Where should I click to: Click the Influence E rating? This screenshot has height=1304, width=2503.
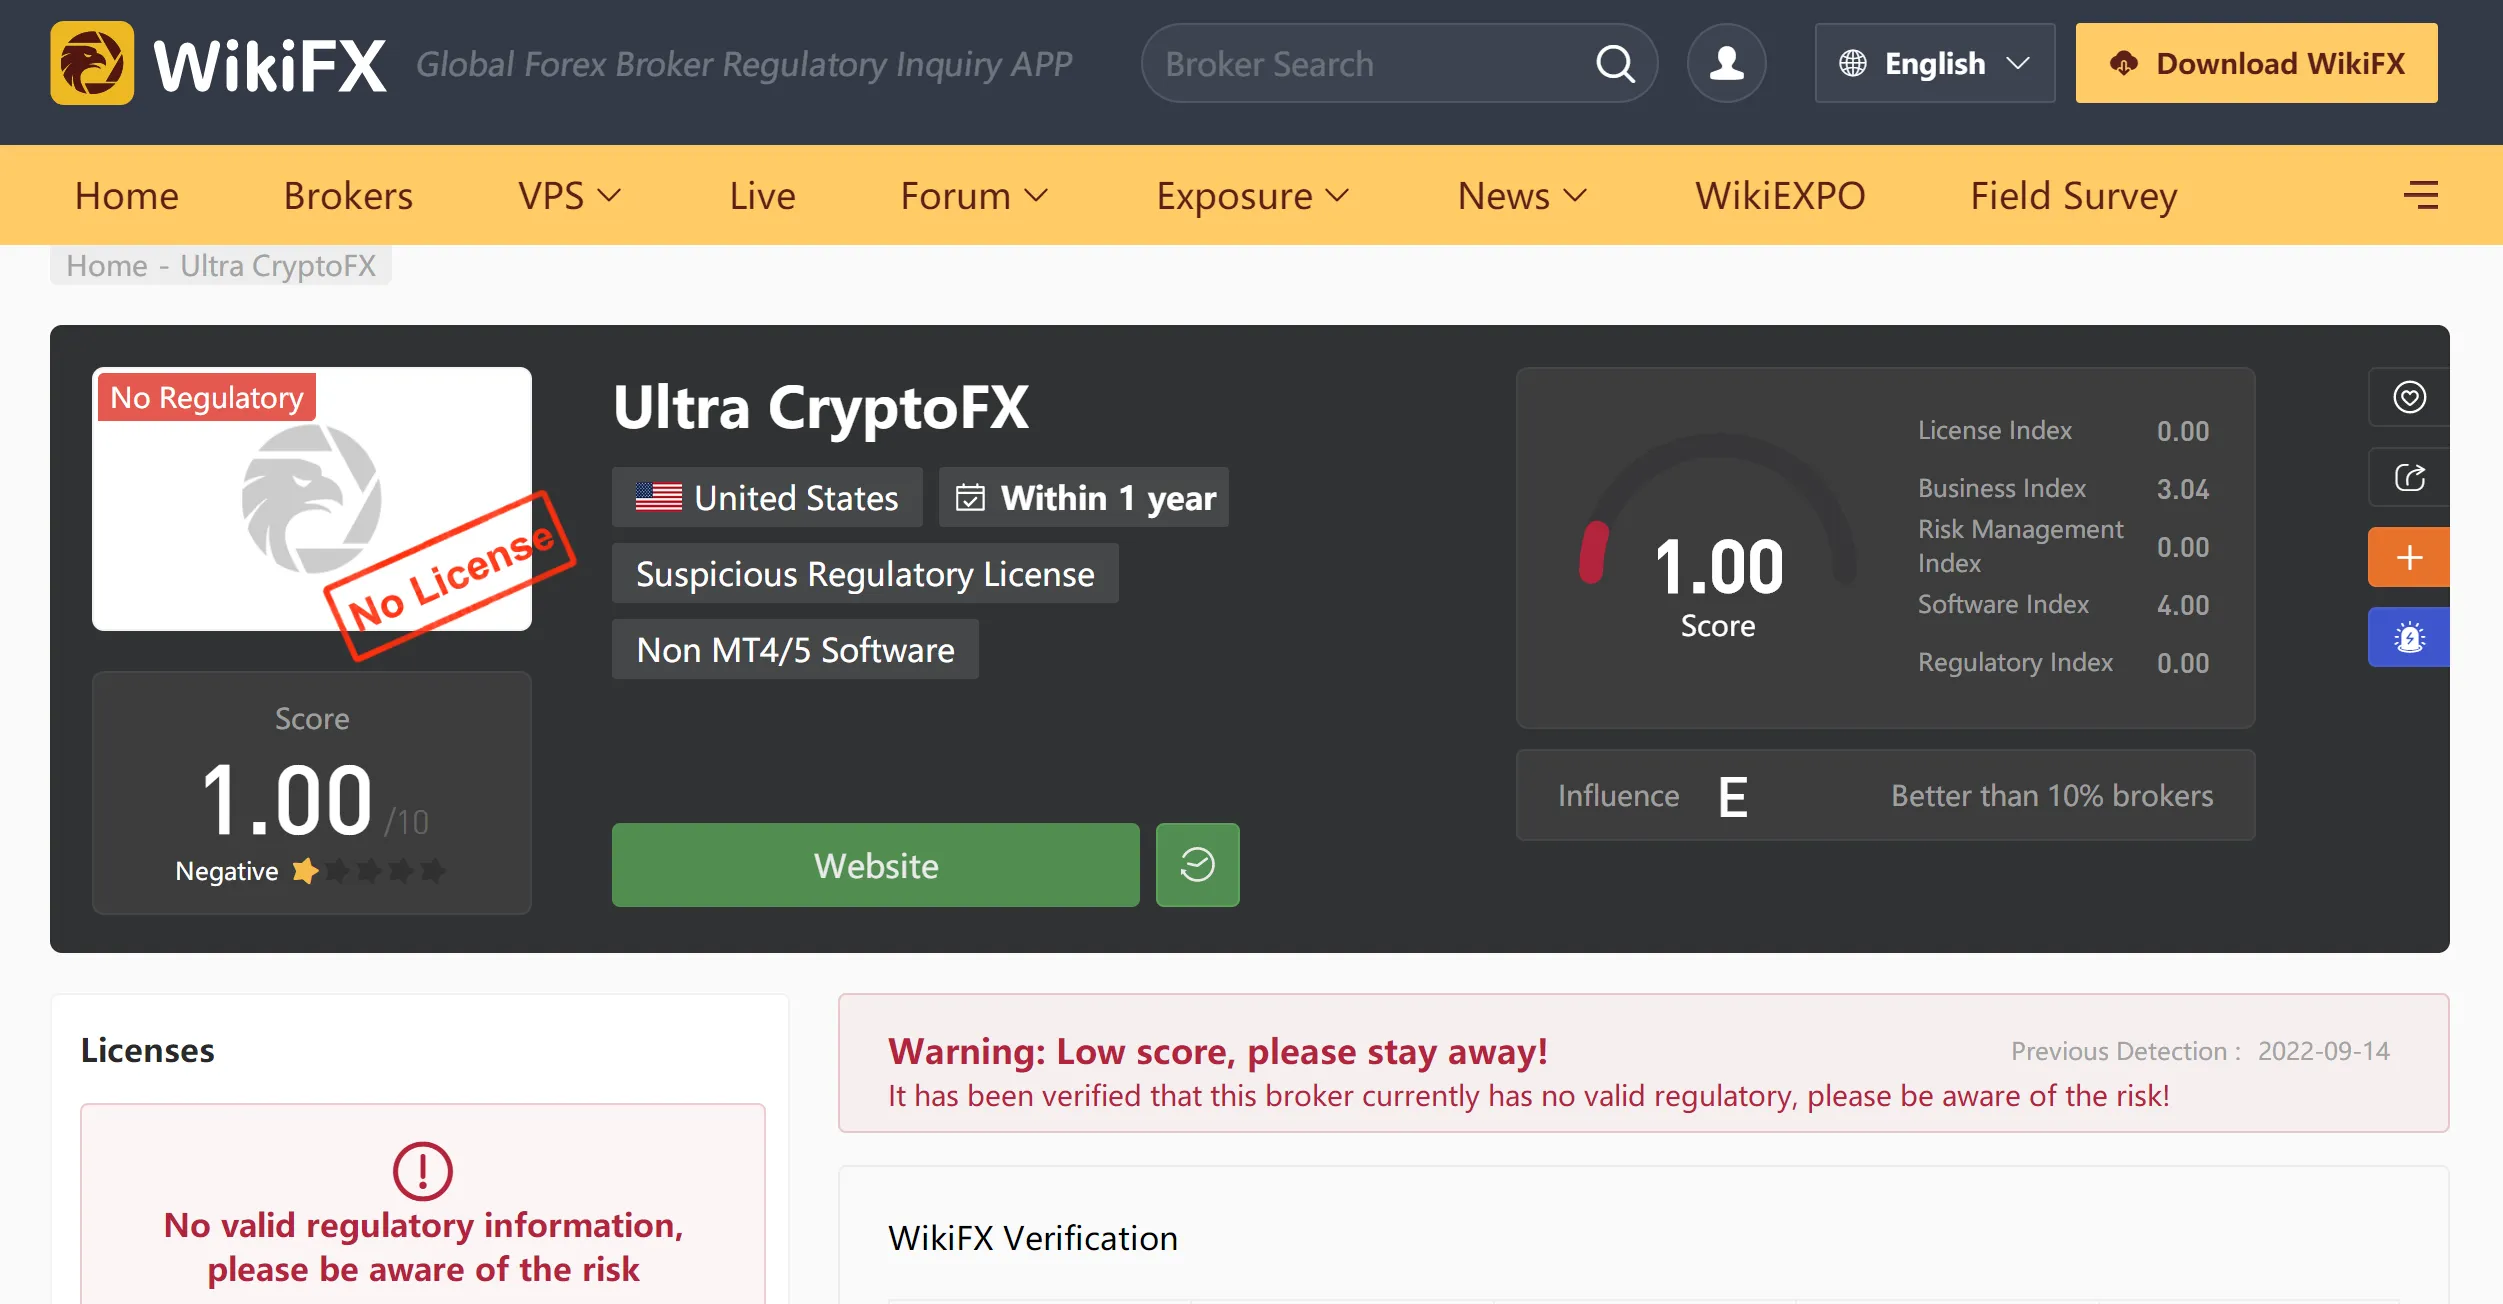tap(1733, 797)
